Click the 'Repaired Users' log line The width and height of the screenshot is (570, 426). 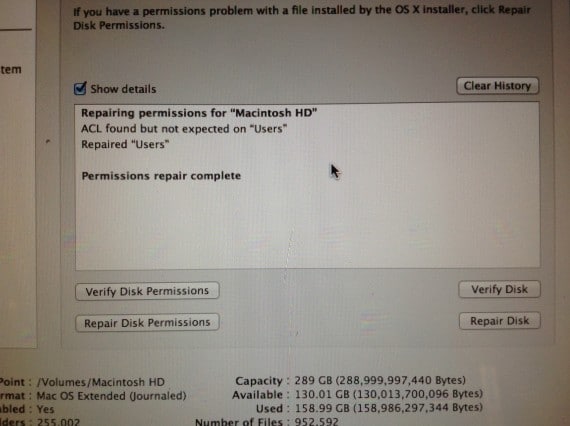pyautogui.click(x=125, y=144)
